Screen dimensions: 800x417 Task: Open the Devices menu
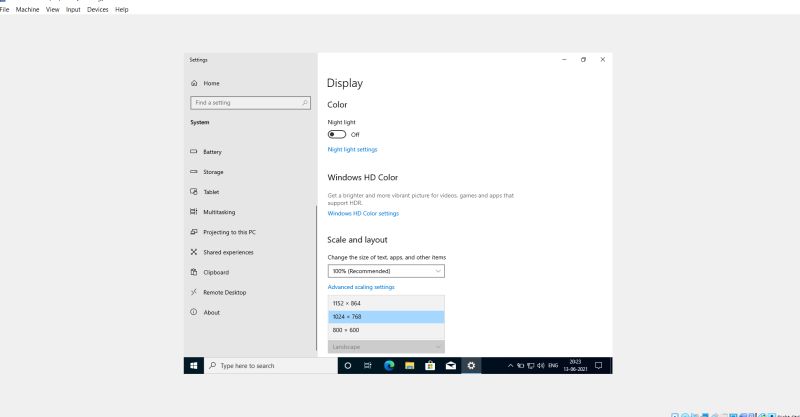[x=97, y=9]
